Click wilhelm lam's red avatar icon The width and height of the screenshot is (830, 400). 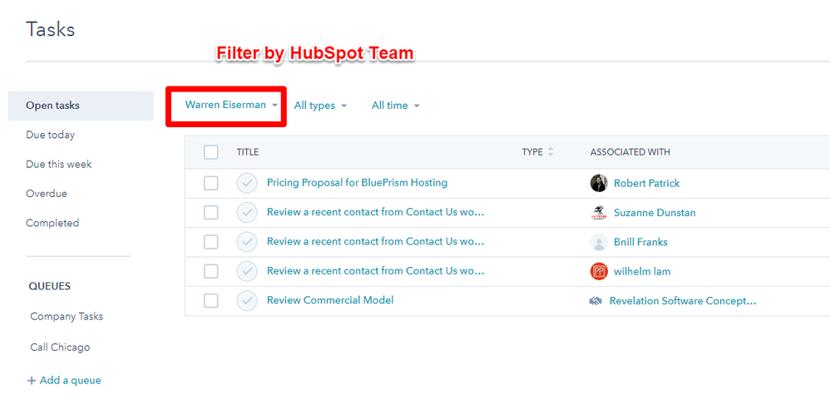pos(599,271)
